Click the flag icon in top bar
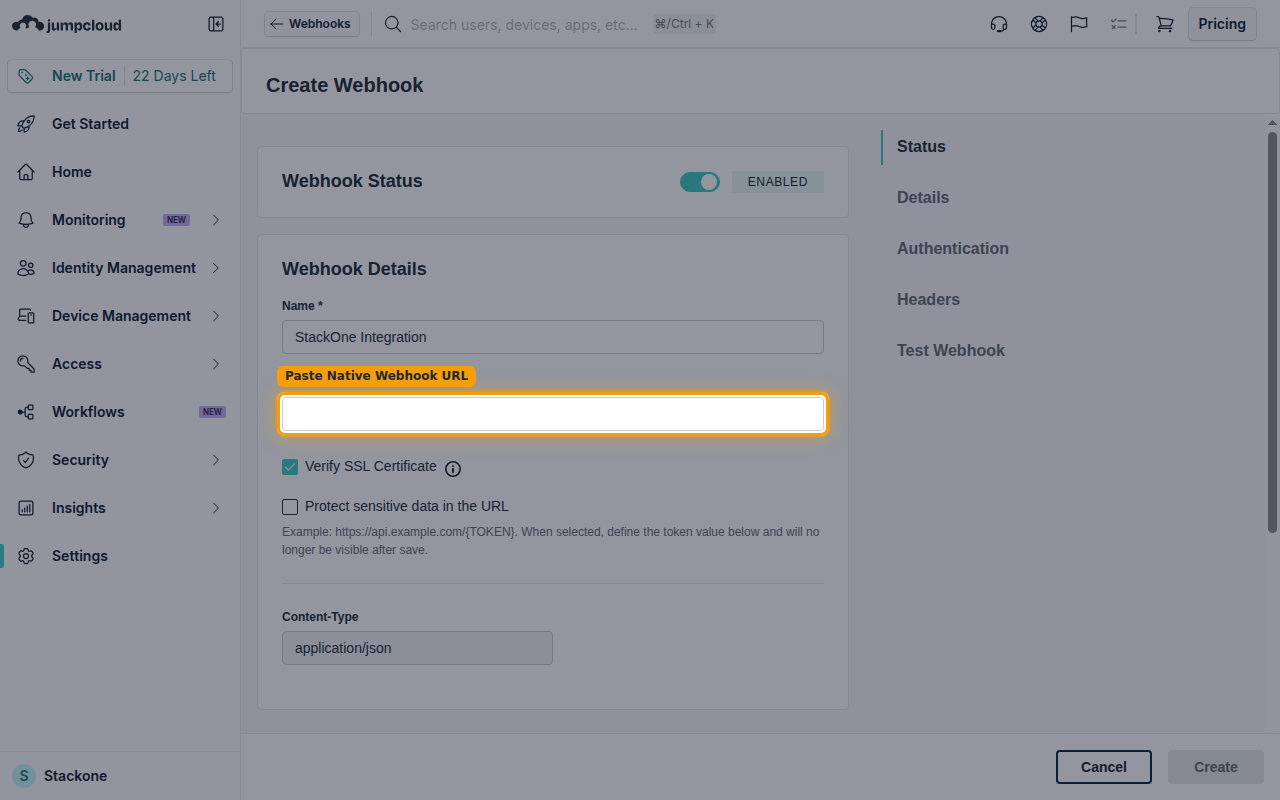 (1079, 24)
